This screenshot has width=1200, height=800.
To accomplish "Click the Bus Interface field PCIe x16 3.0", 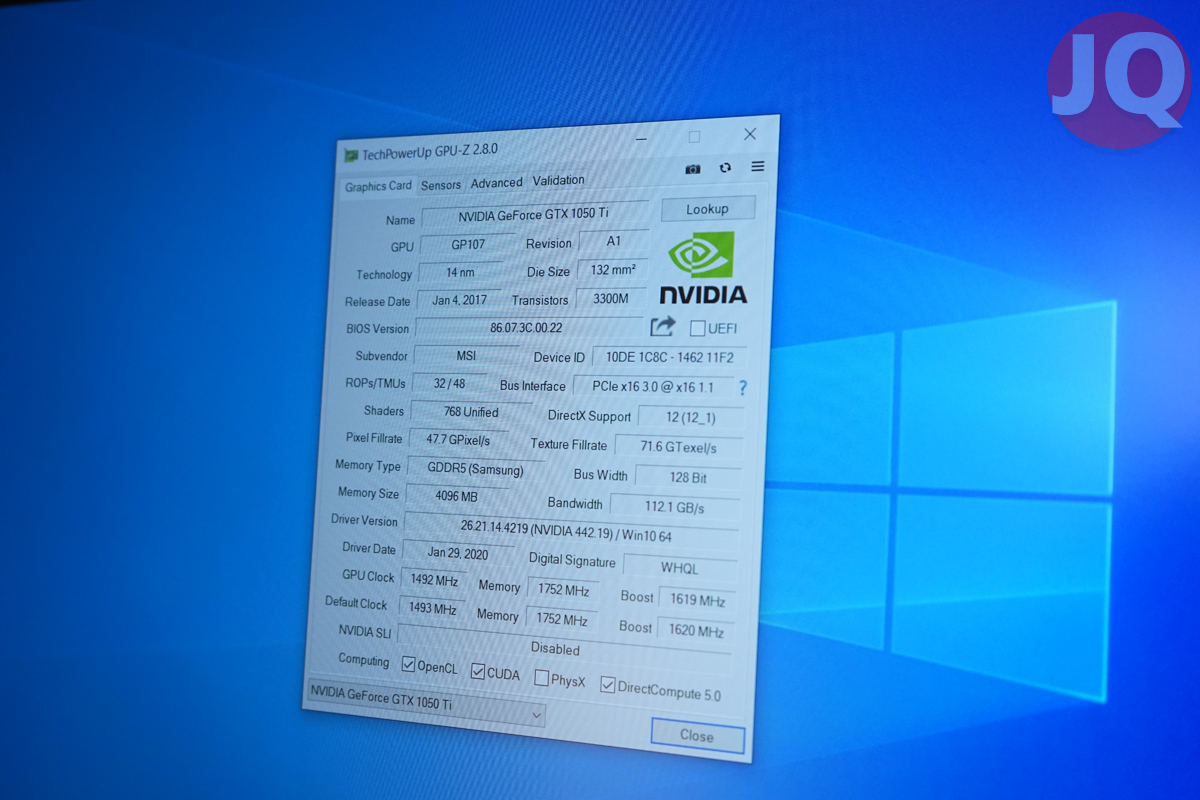I will tap(653, 387).
